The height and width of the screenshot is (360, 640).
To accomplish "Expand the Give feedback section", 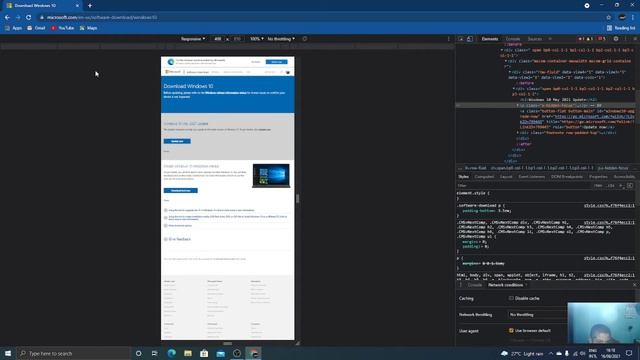I will [178, 239].
